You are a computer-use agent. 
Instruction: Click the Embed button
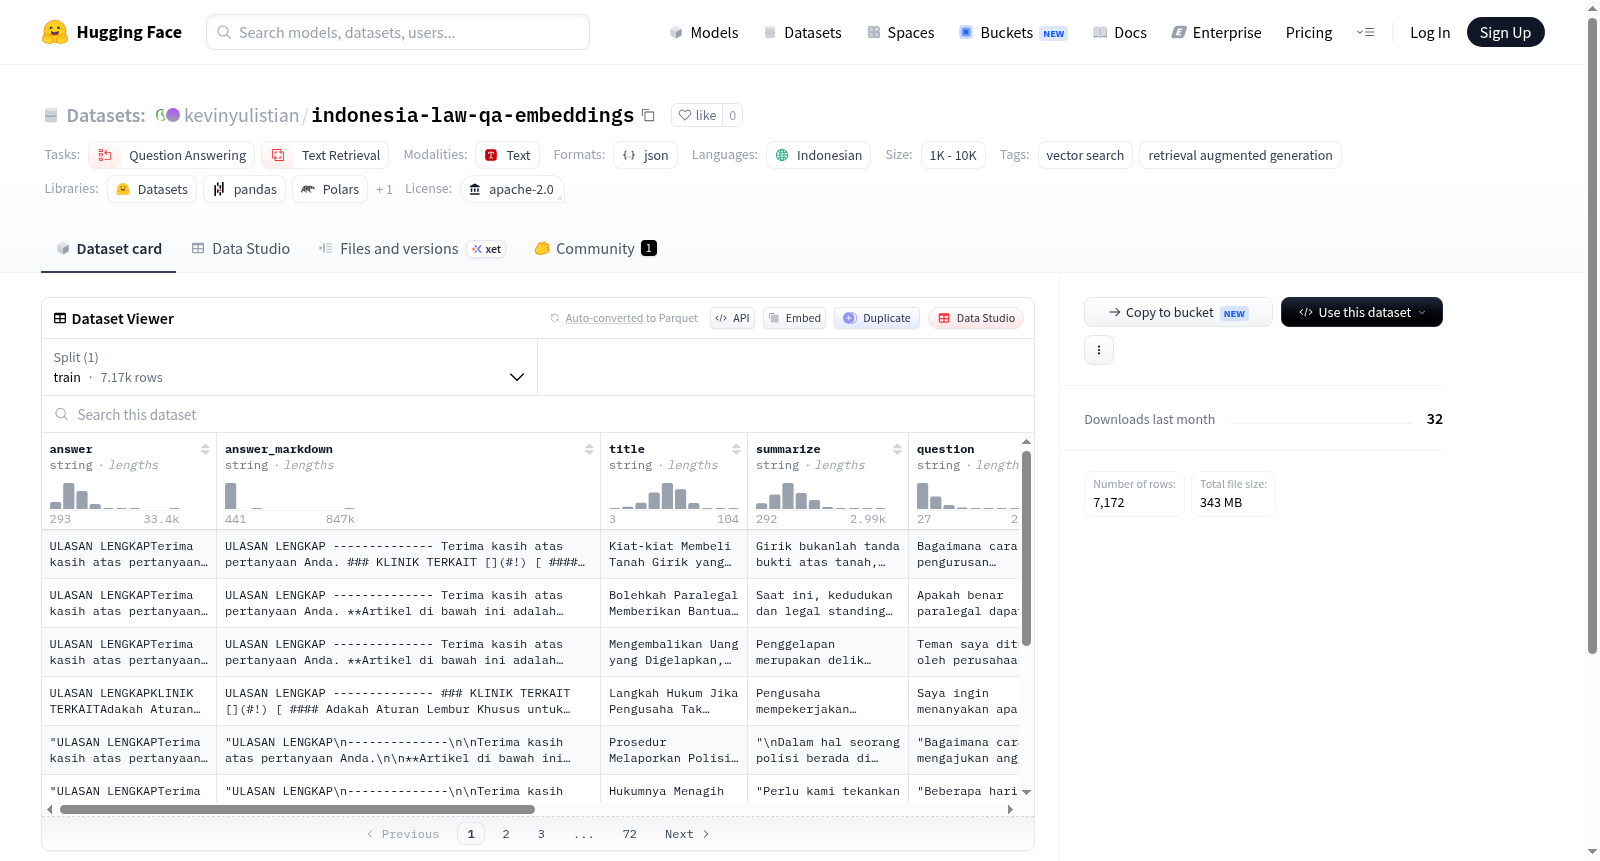click(x=794, y=318)
